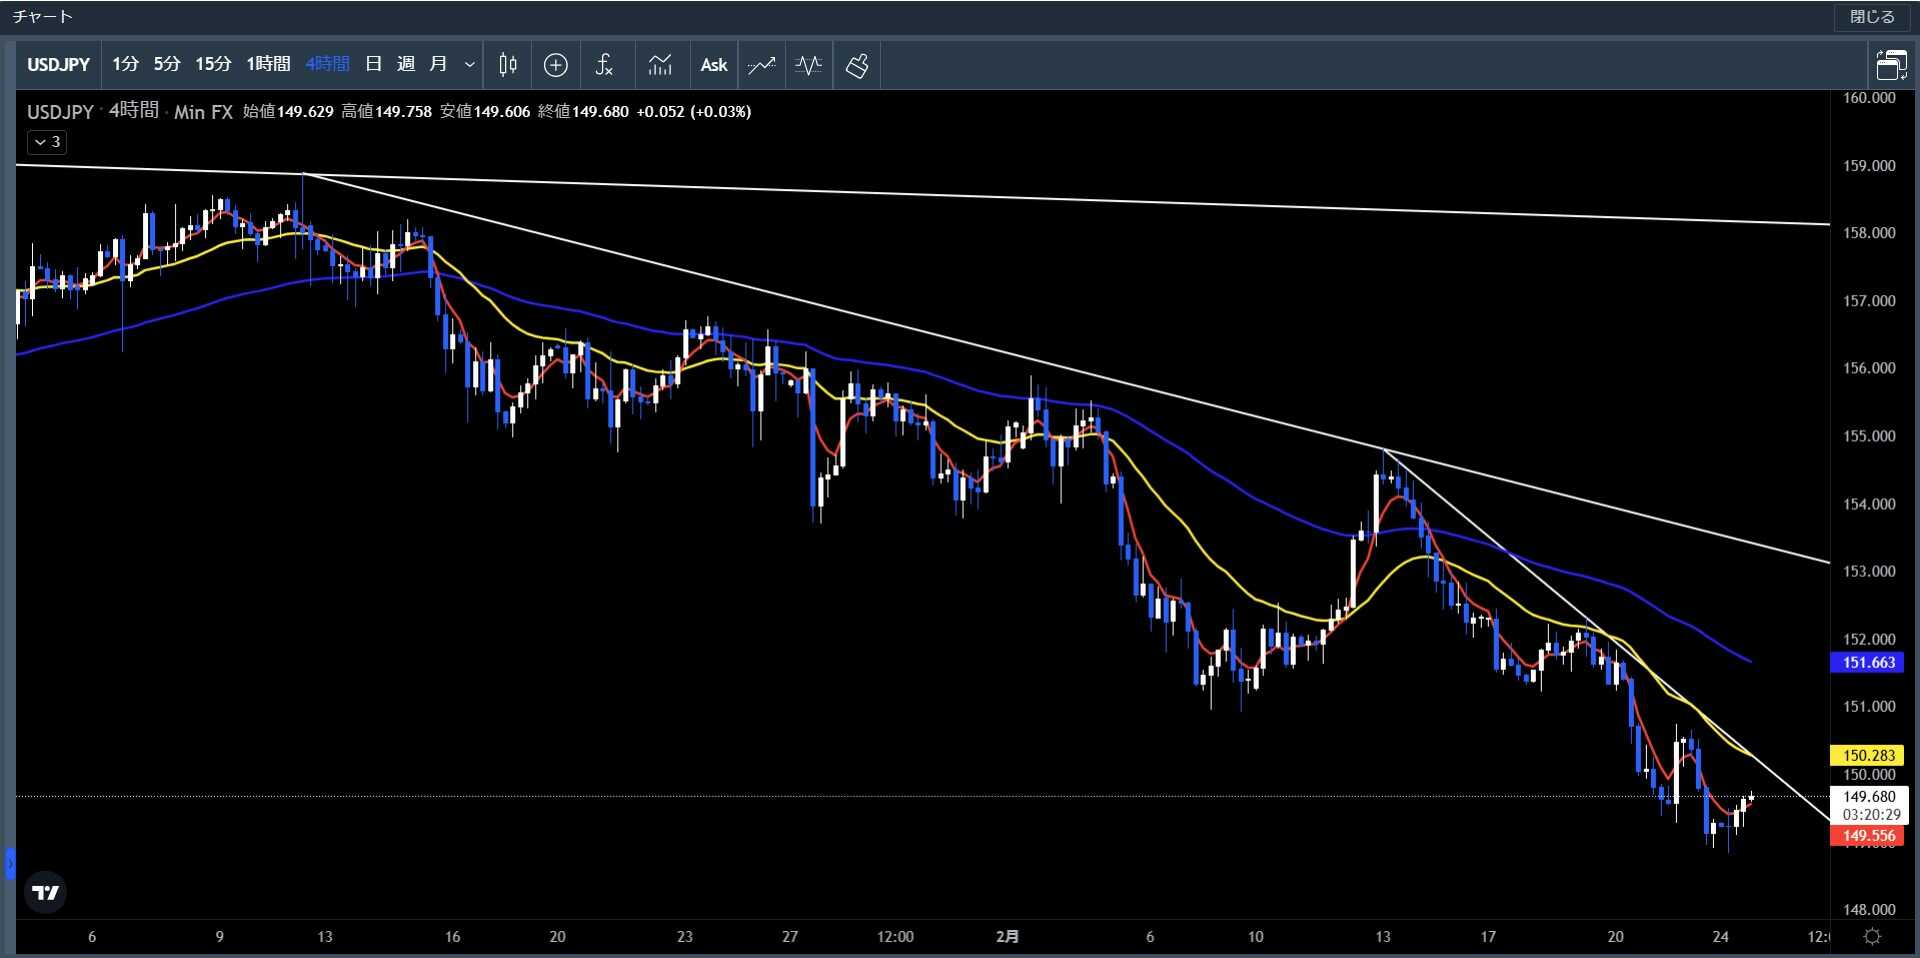The width and height of the screenshot is (1920, 958).
Task: Click the compare/add symbol plus icon
Action: tap(556, 65)
